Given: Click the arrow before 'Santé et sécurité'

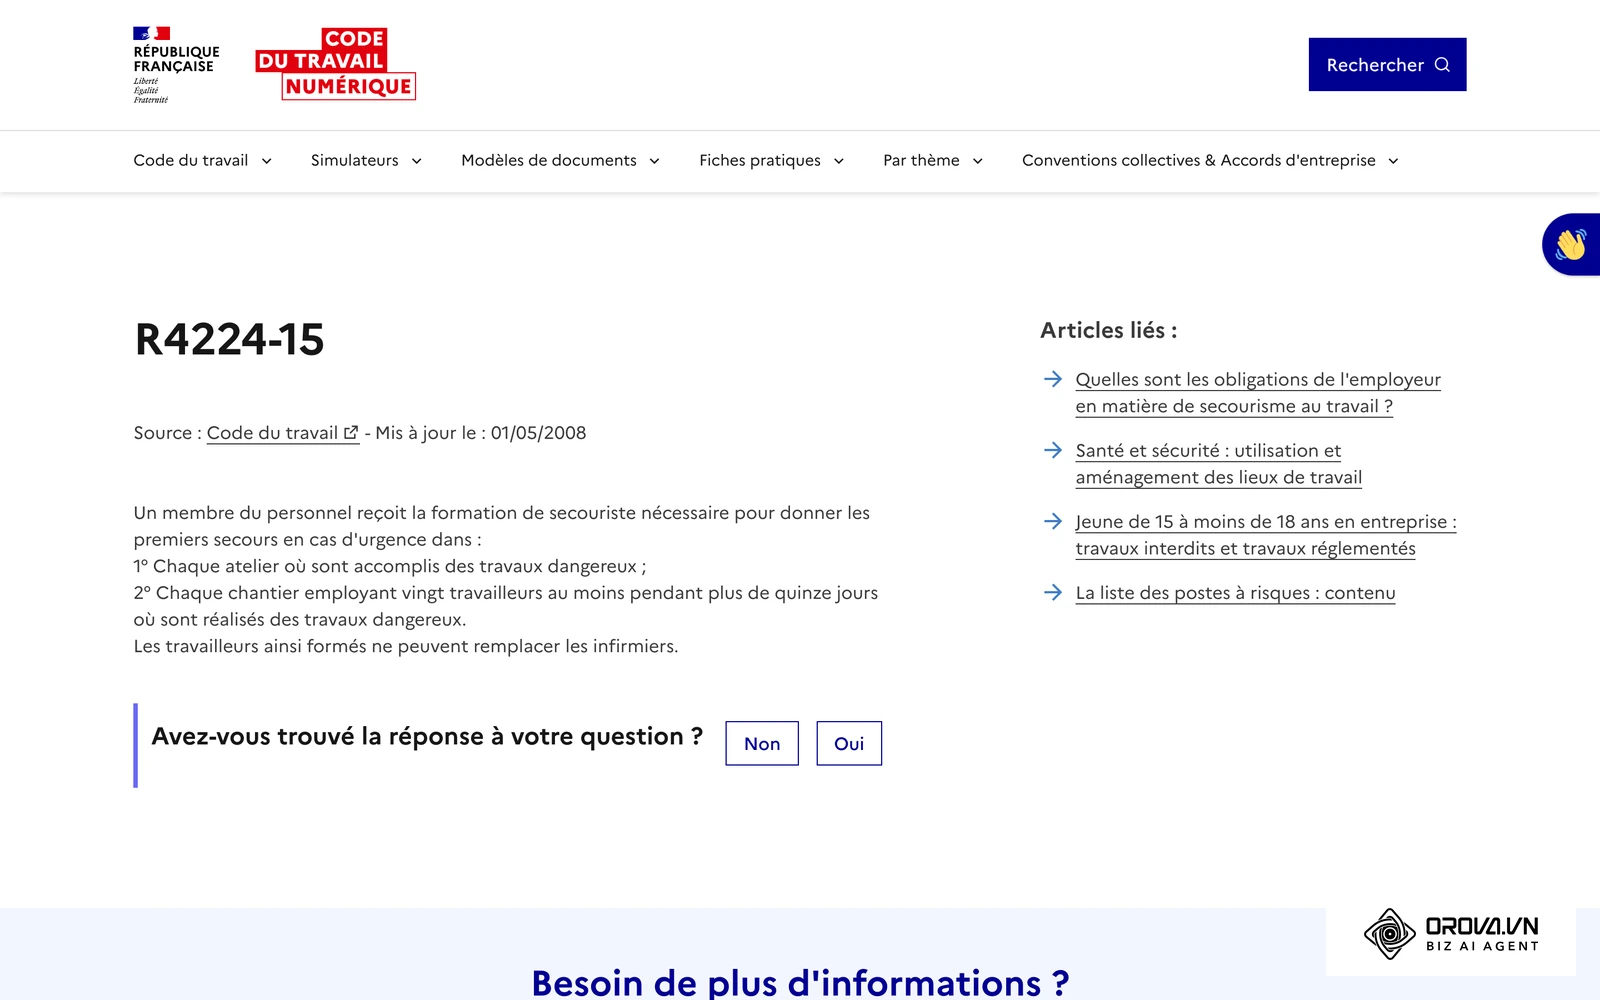Looking at the screenshot, I should 1052,450.
